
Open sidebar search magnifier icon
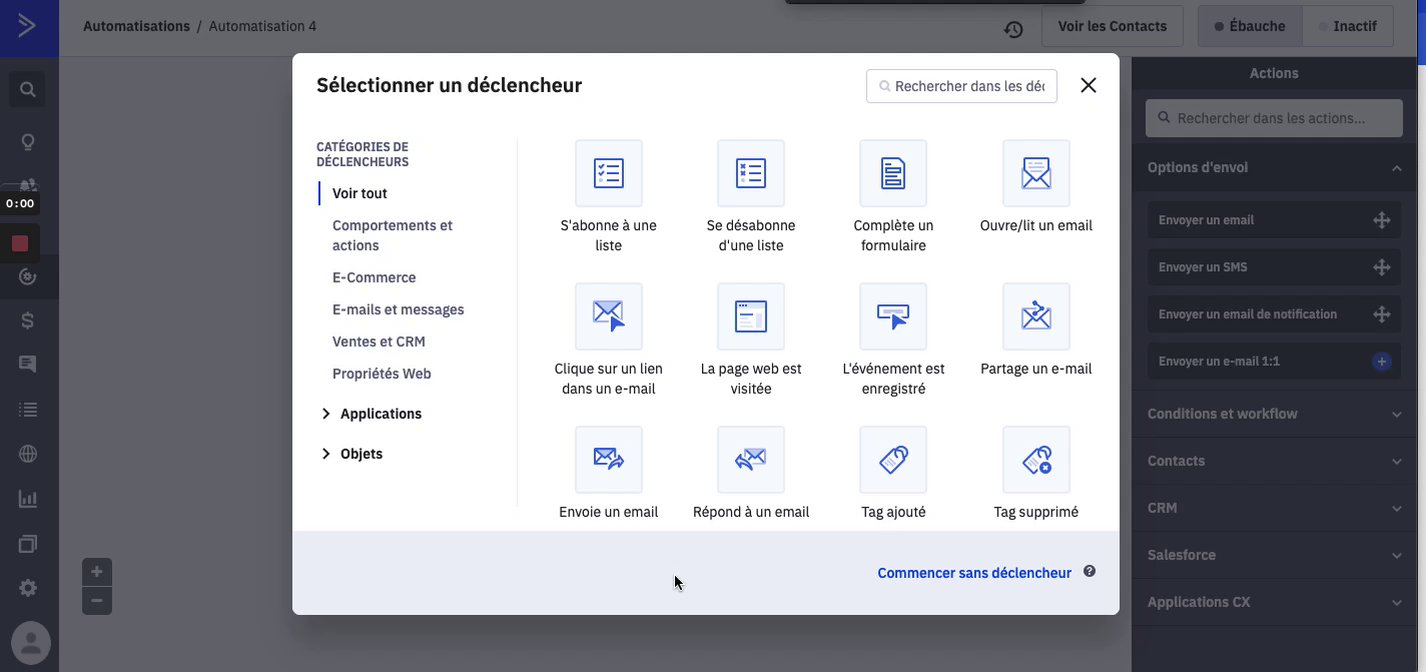[x=28, y=89]
